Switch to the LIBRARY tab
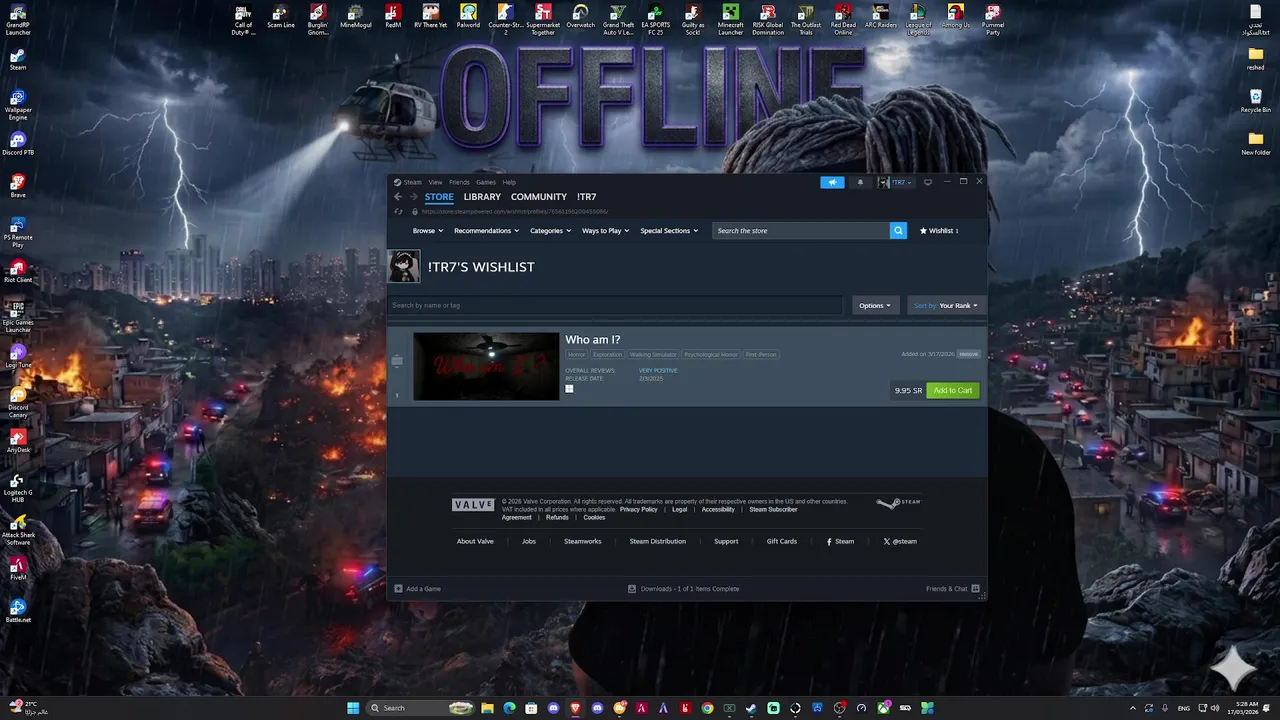Viewport: 1280px width, 720px height. coord(482,197)
